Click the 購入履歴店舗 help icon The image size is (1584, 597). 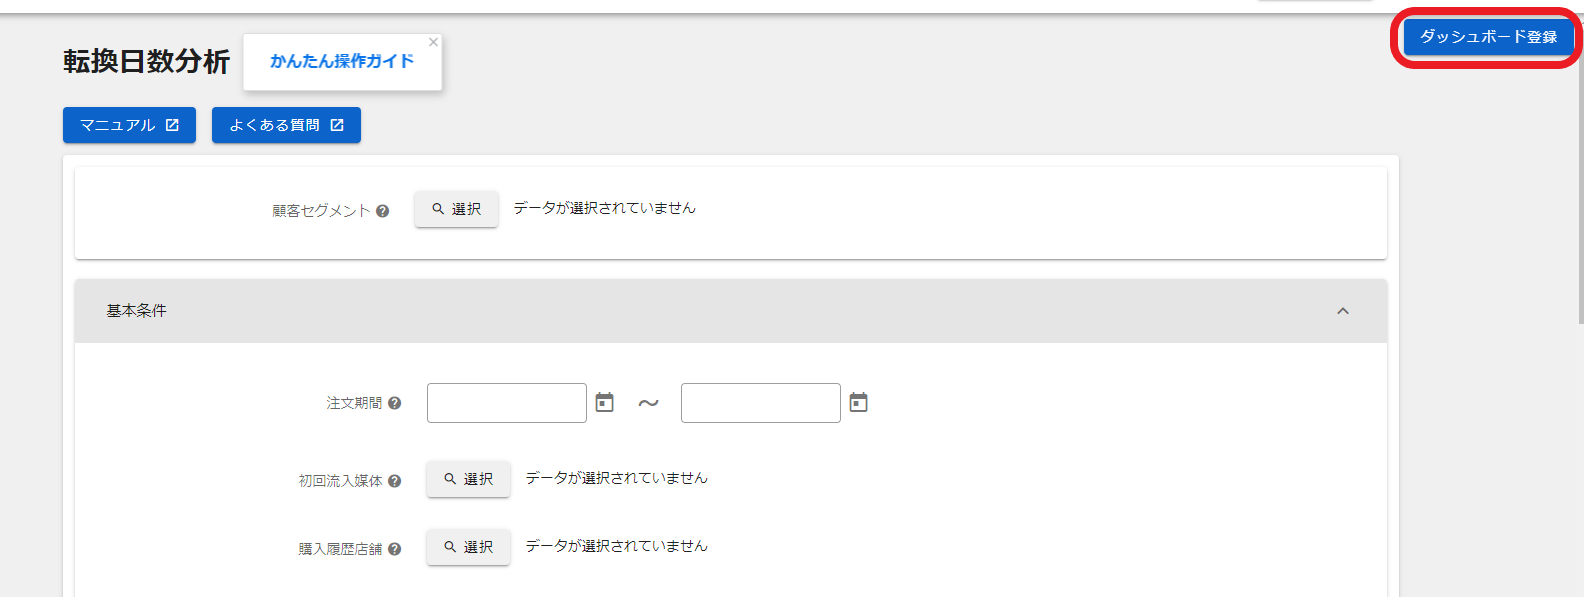coord(395,549)
